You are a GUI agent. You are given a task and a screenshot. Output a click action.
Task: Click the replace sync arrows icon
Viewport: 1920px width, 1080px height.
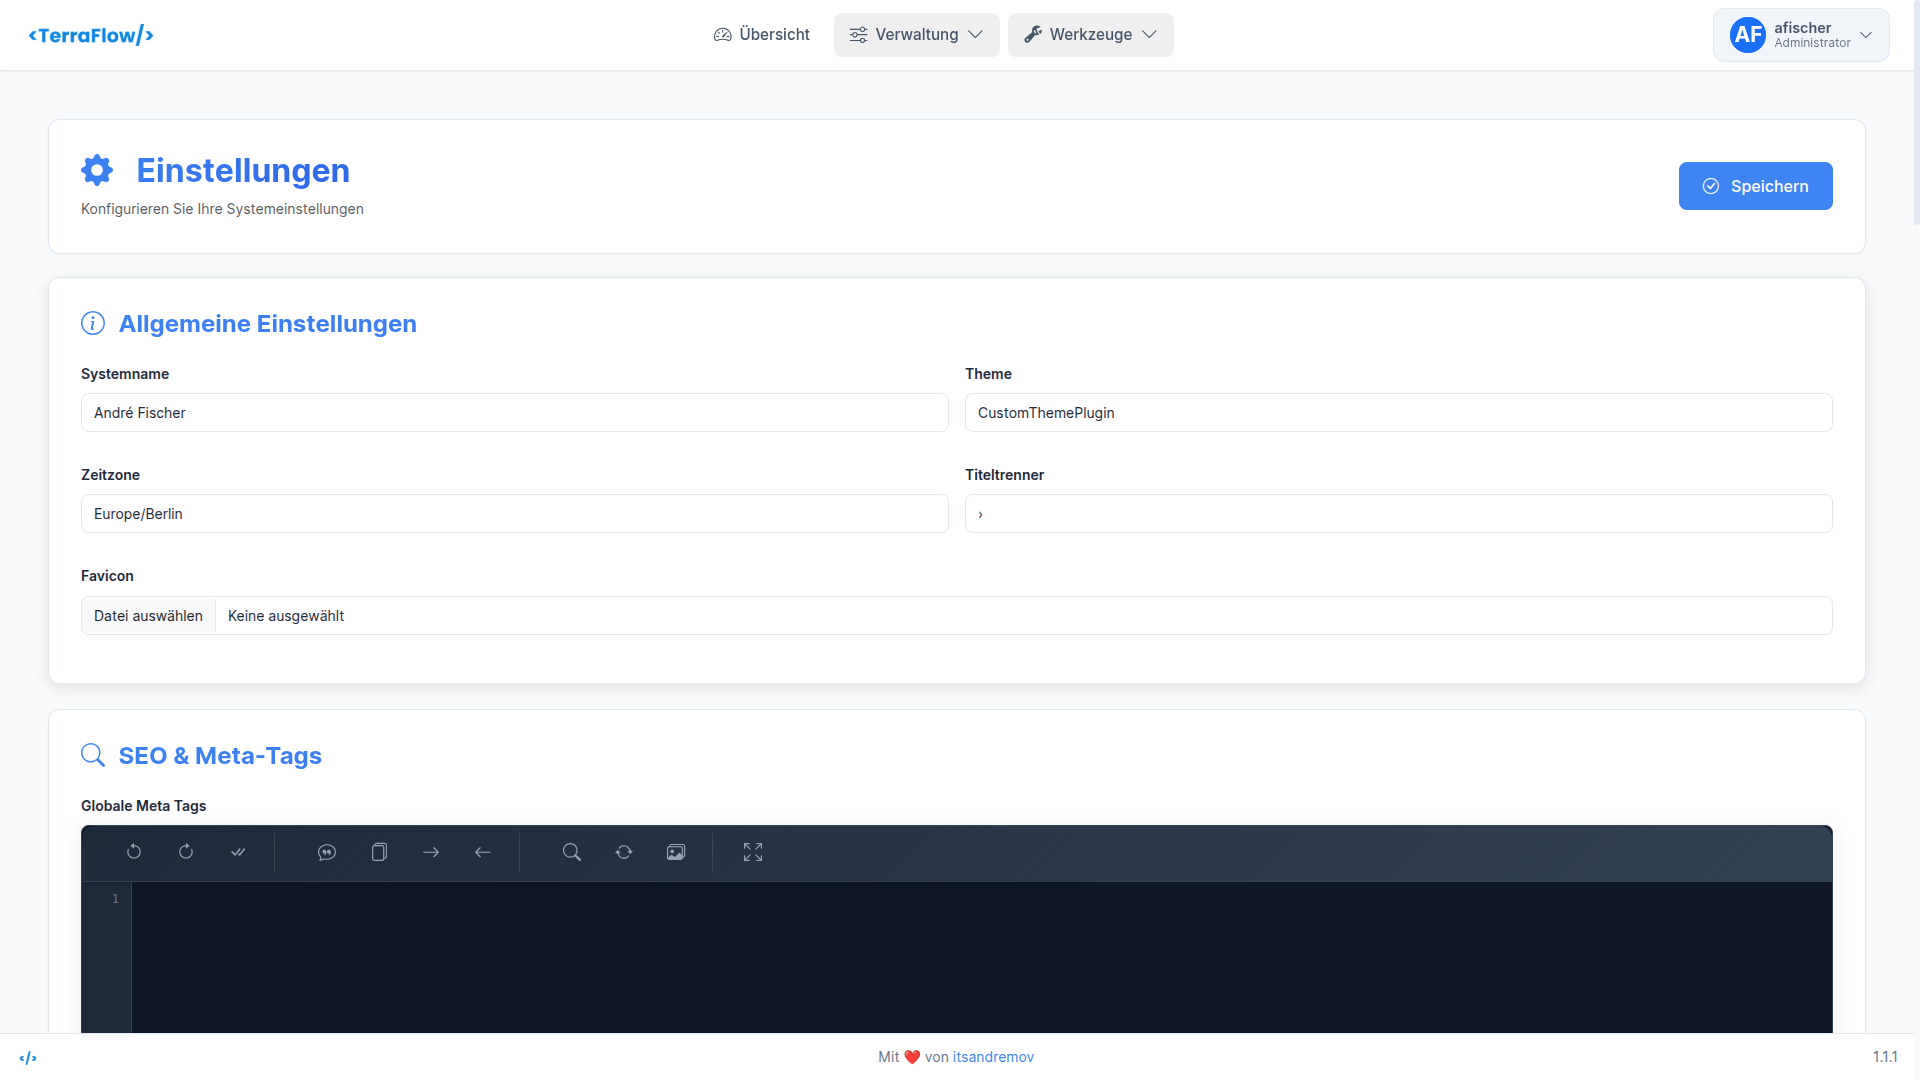[x=624, y=852]
